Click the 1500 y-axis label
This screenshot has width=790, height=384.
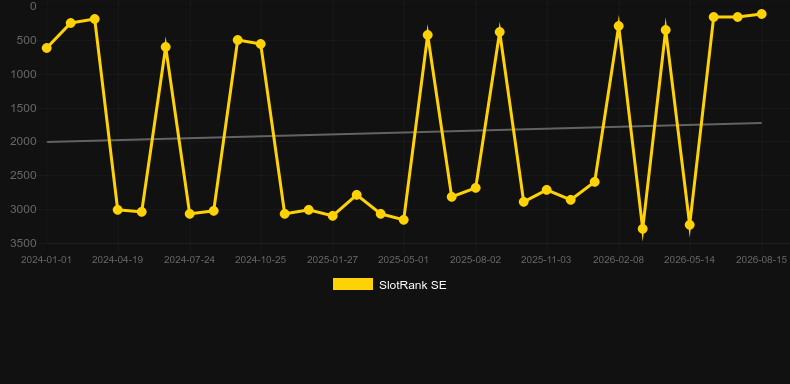tap(25, 108)
